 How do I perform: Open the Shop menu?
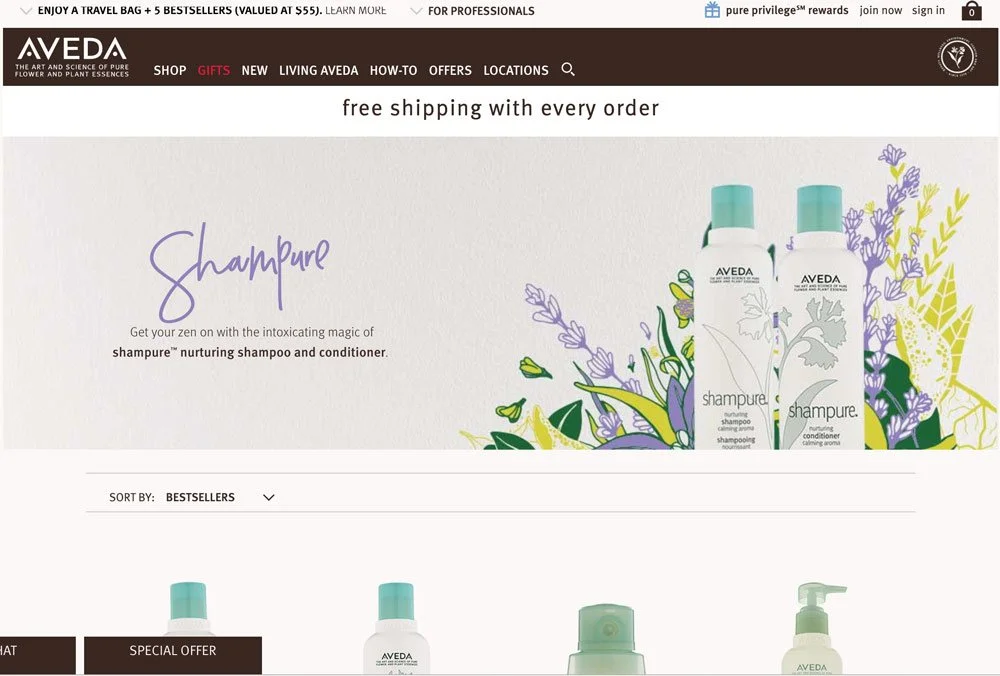tap(170, 70)
